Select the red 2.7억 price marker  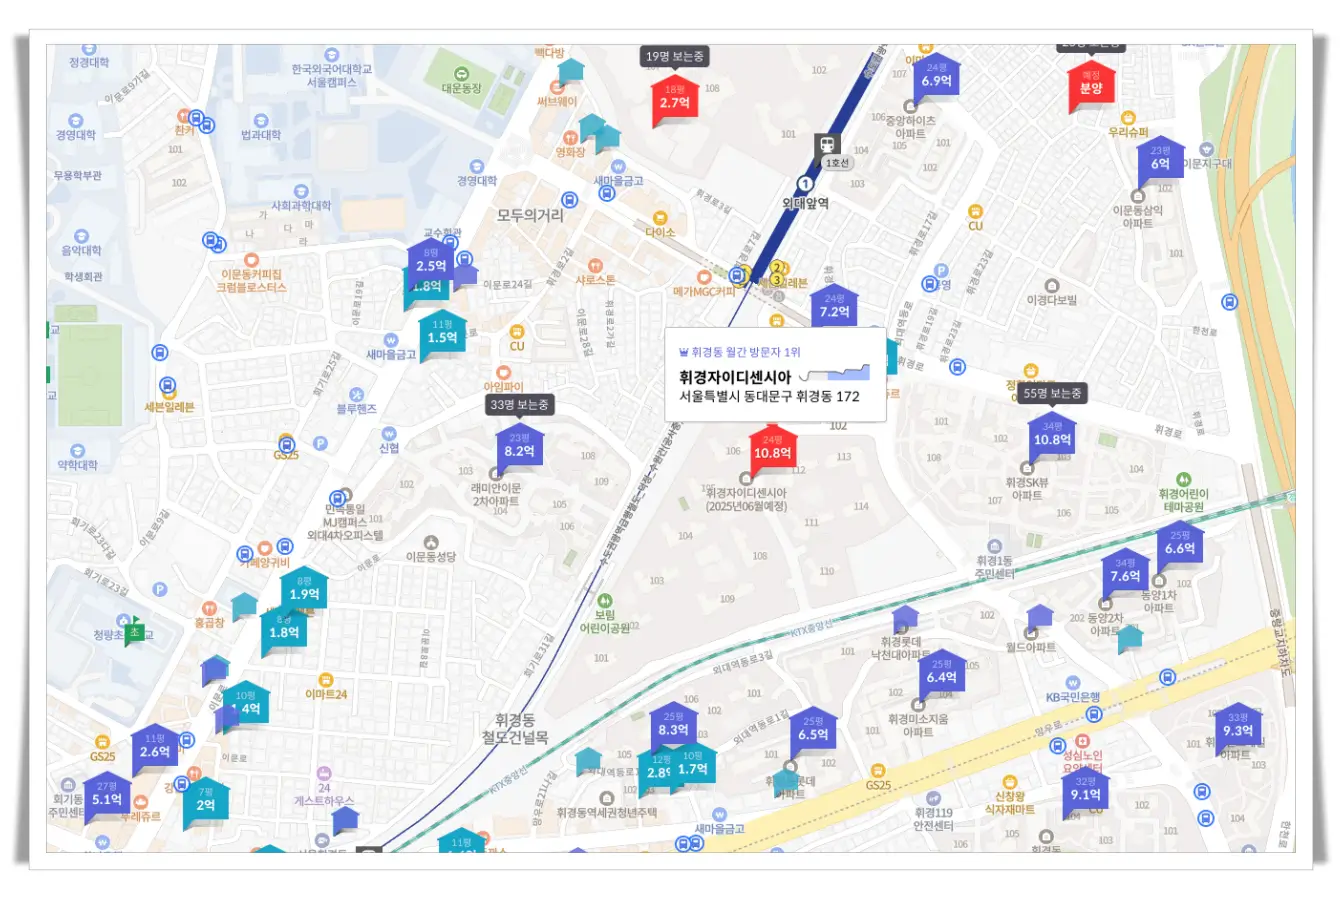[x=675, y=101]
